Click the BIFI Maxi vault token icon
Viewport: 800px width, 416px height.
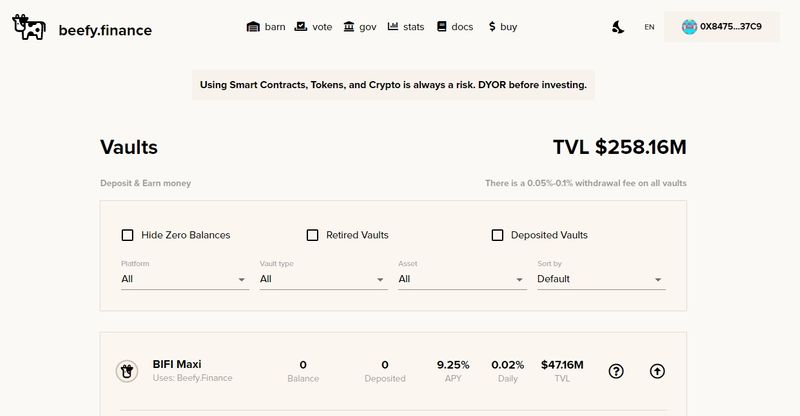(126, 371)
